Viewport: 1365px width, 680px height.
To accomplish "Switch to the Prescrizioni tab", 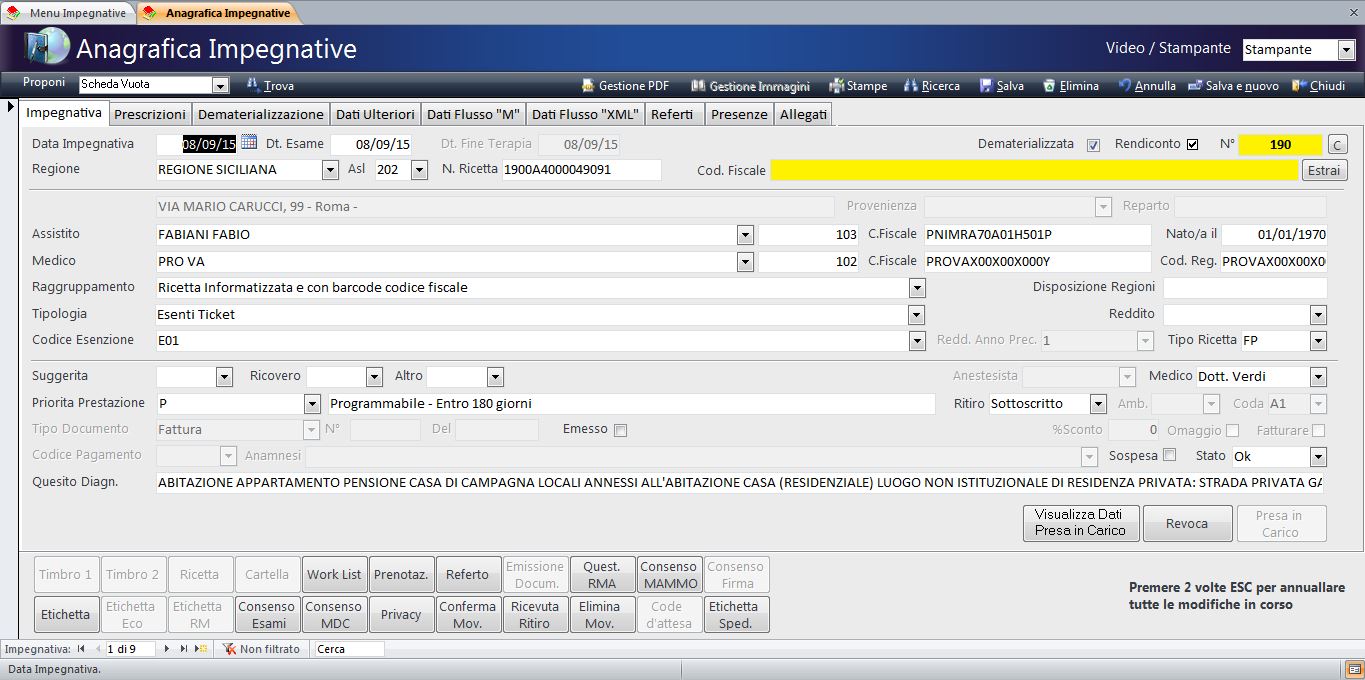I will point(150,114).
